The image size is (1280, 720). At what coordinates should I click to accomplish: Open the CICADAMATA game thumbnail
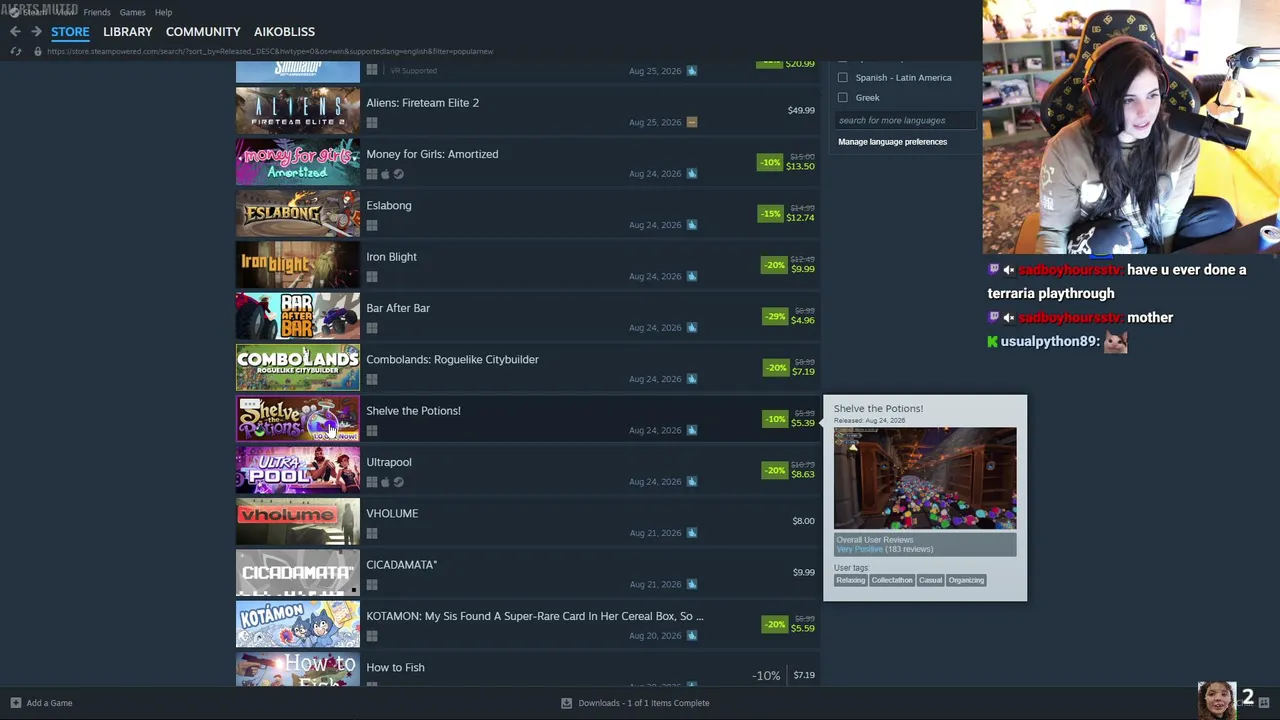297,573
